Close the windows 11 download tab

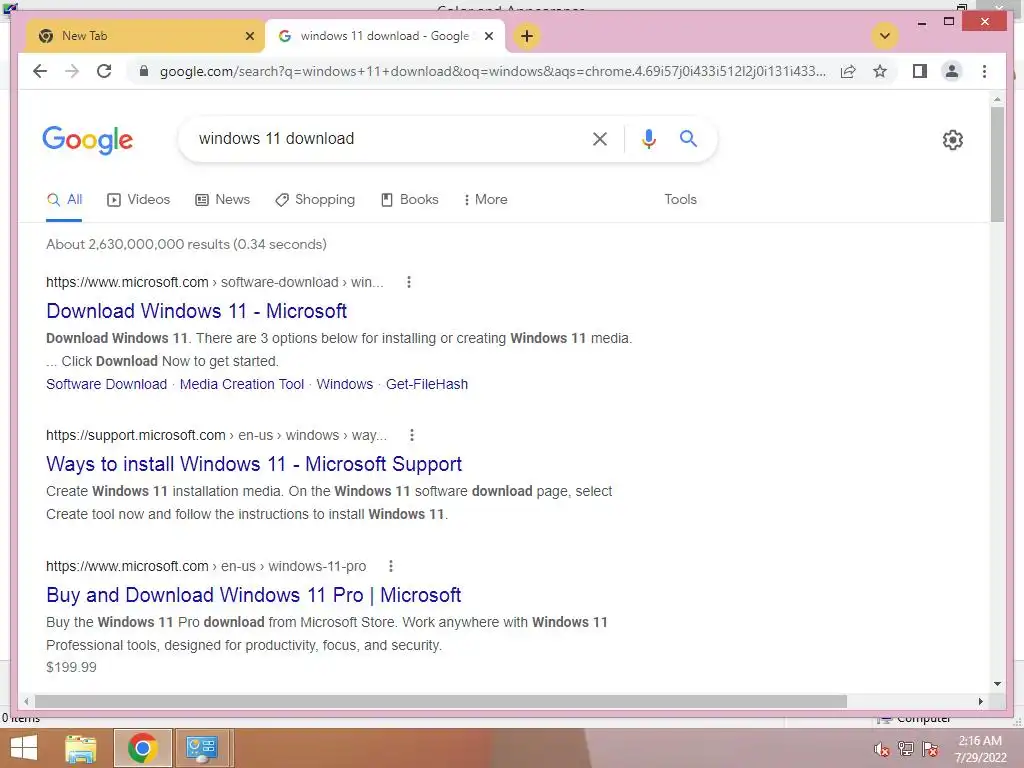(488, 36)
